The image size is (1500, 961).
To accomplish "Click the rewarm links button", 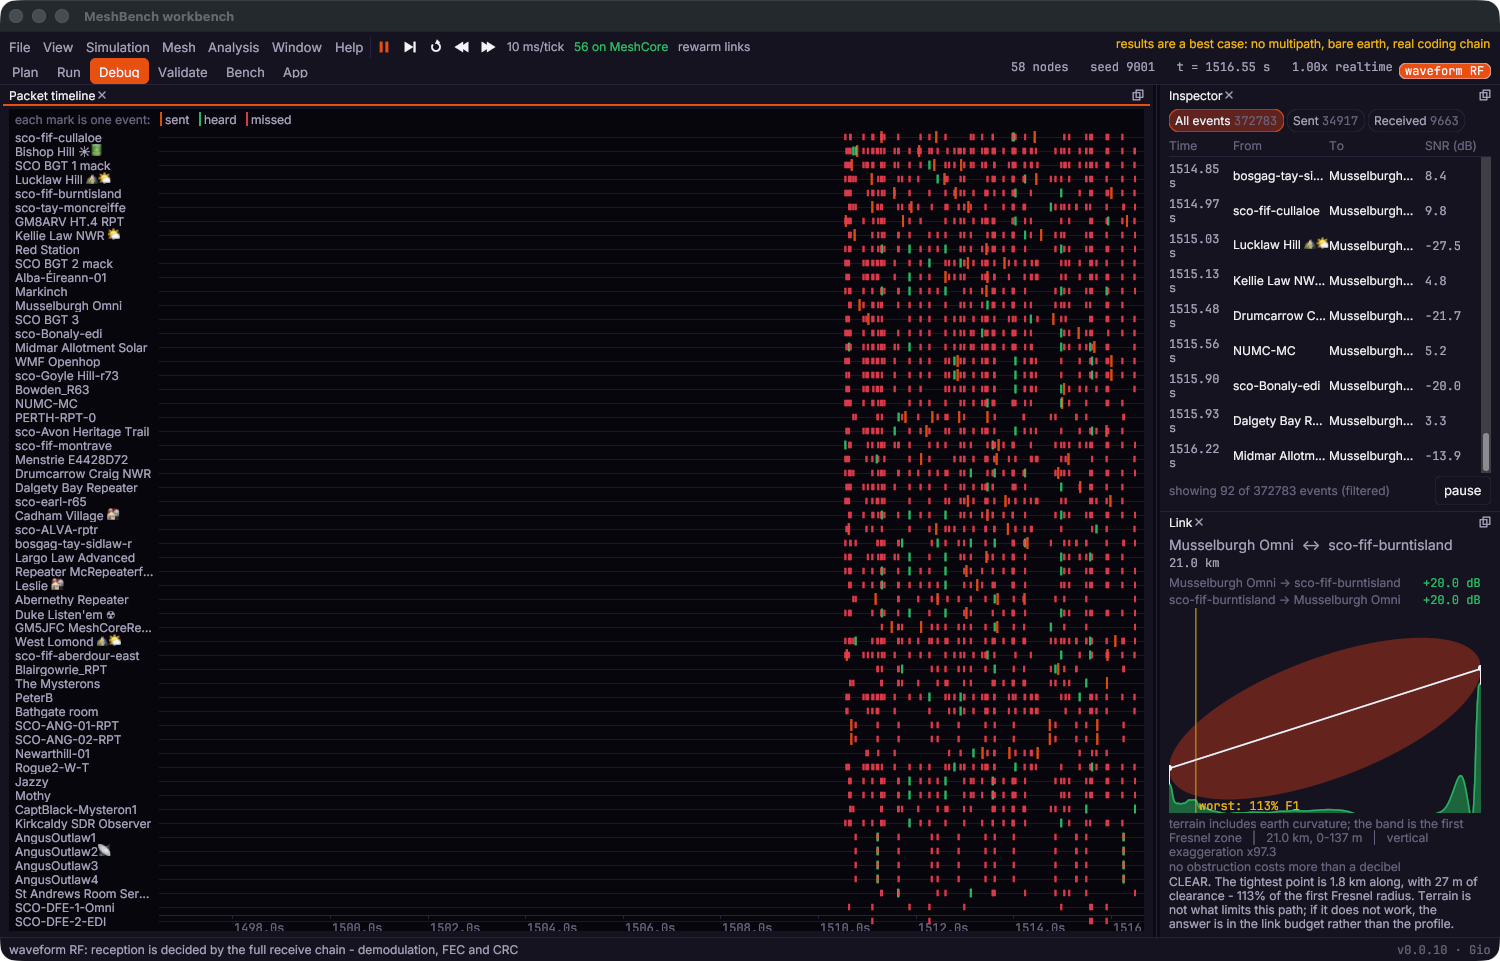I will click(714, 47).
